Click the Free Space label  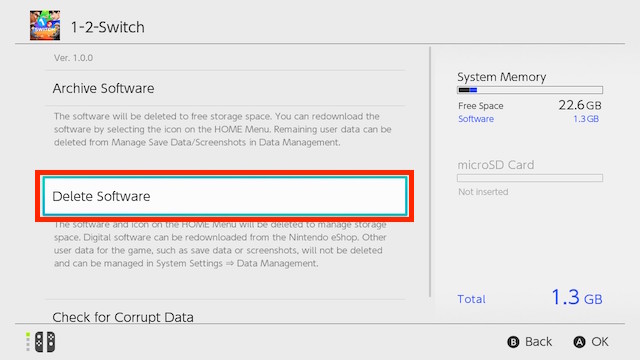(480, 106)
